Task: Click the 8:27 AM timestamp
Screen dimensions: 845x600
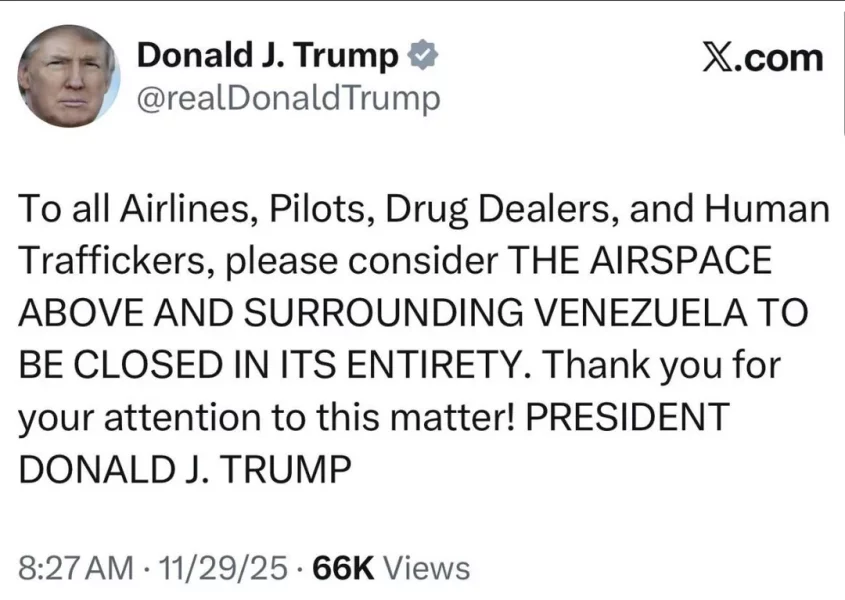Action: [76, 568]
